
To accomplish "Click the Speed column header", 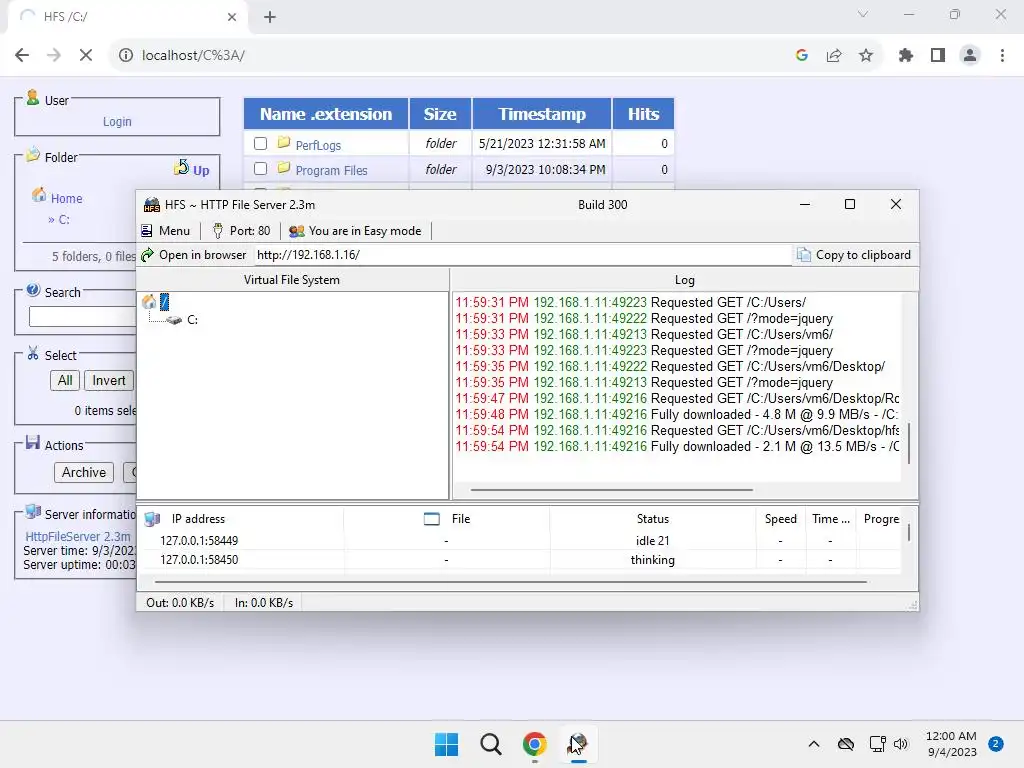I will [780, 519].
